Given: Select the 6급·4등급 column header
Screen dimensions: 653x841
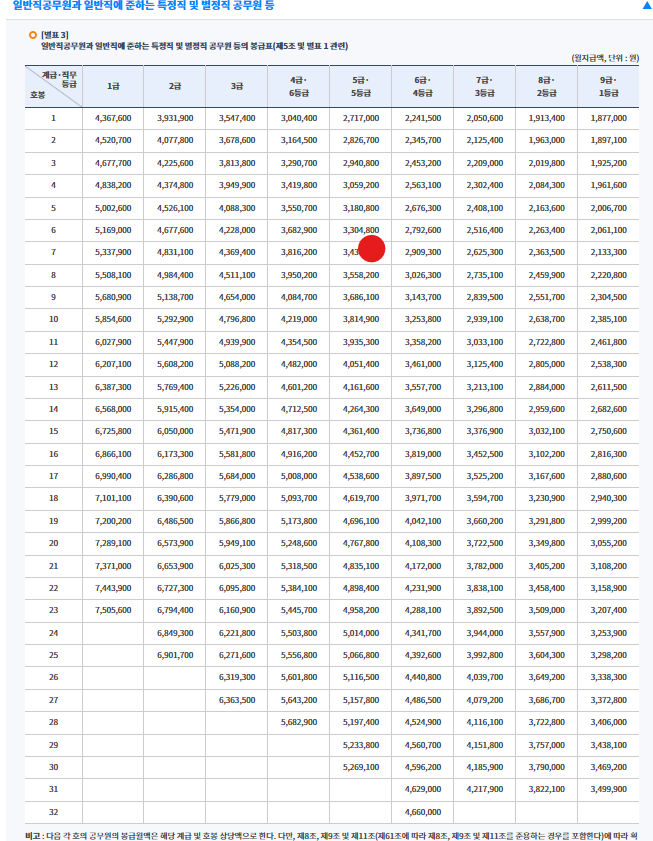Looking at the screenshot, I should pyautogui.click(x=423, y=86).
